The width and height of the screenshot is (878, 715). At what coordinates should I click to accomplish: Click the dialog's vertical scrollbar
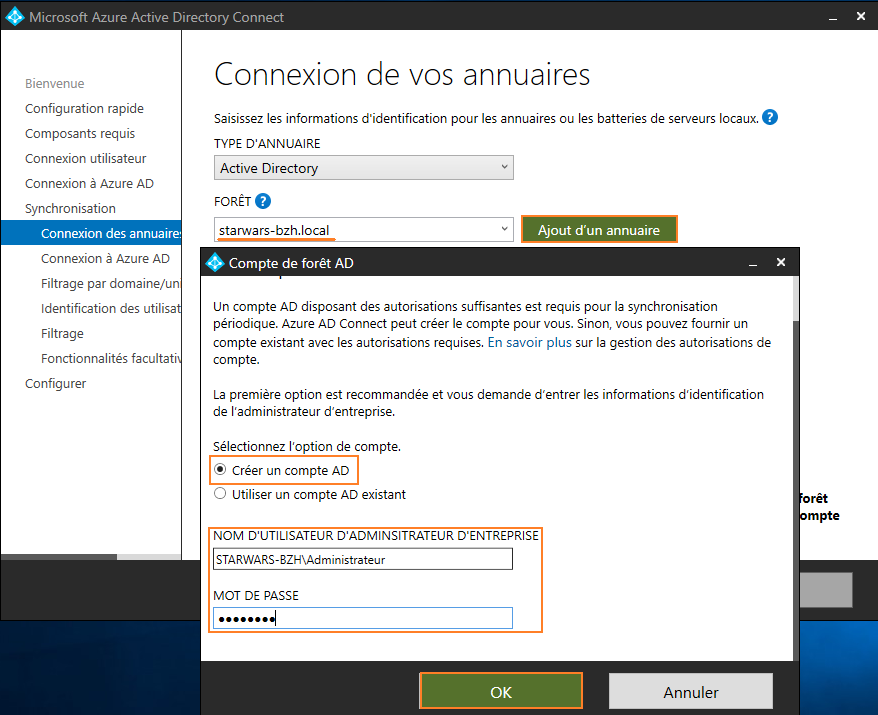[x=796, y=468]
